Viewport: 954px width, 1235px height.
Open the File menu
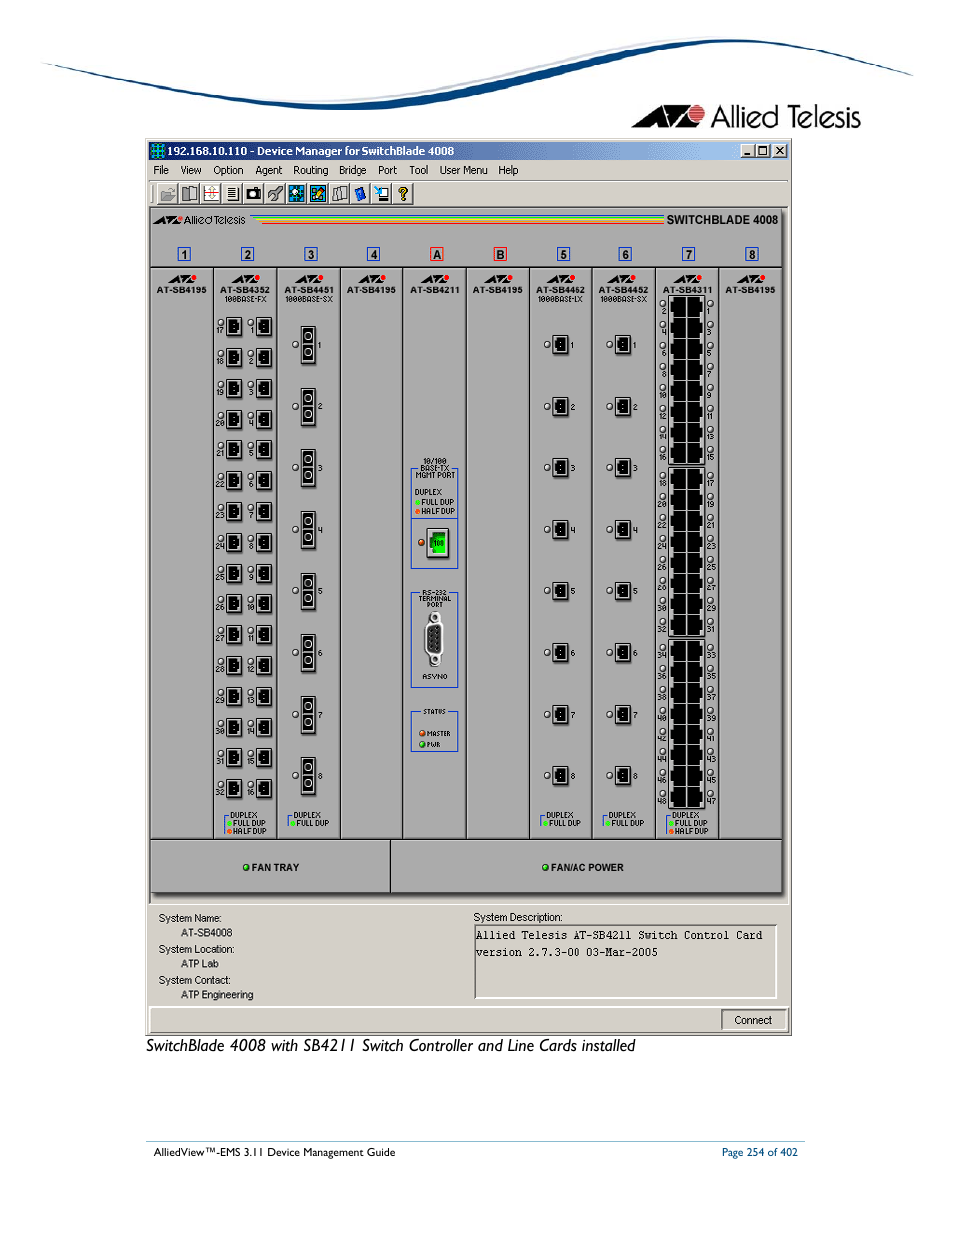tap(161, 170)
